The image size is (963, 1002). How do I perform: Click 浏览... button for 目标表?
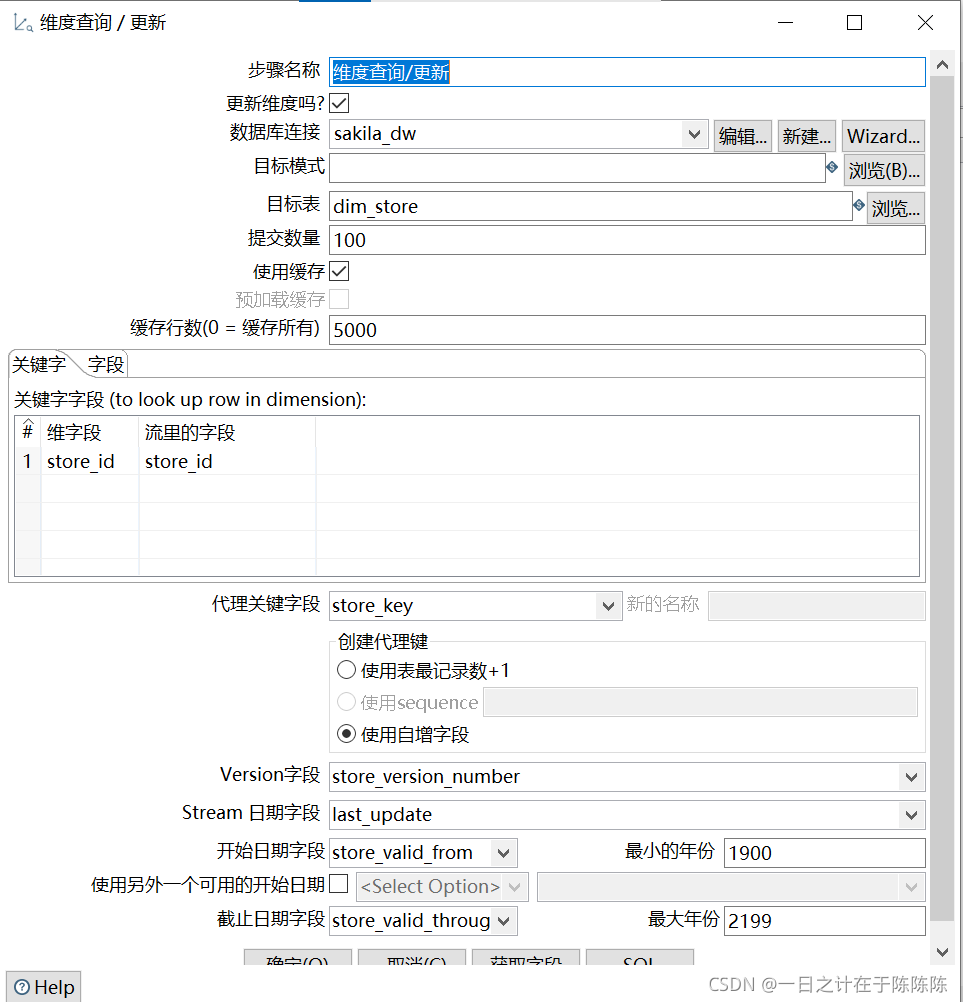click(x=895, y=208)
